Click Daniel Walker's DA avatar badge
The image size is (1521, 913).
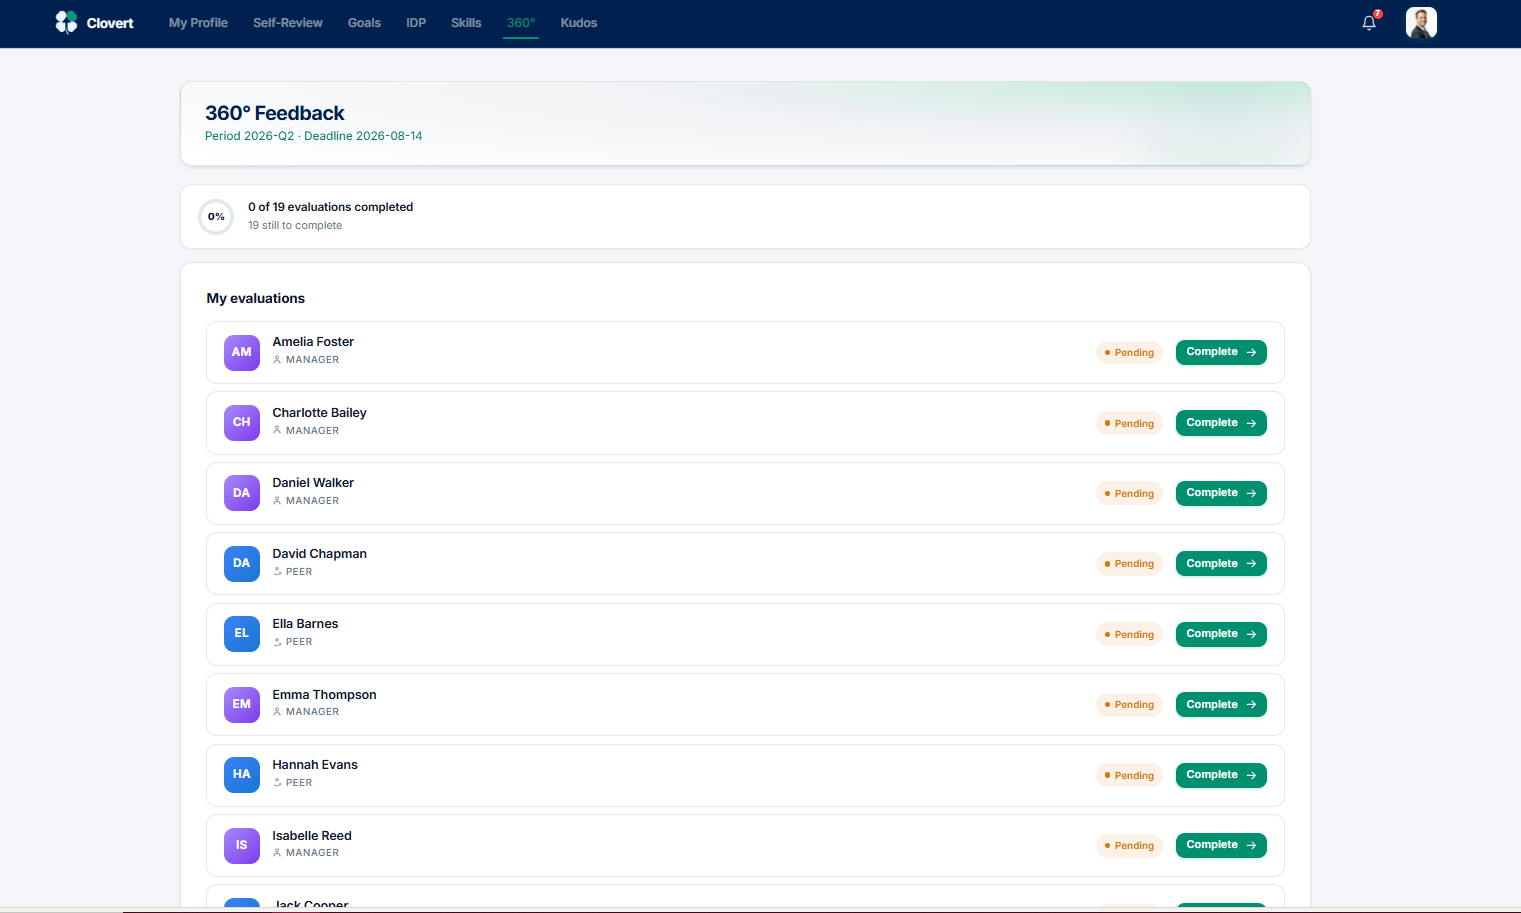[242, 493]
